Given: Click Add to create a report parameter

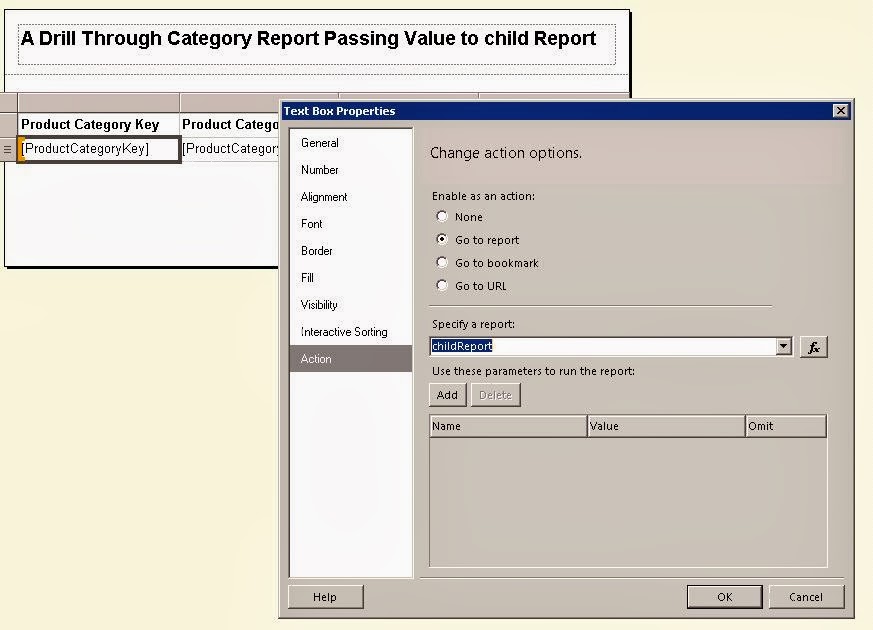Looking at the screenshot, I should click(x=446, y=394).
